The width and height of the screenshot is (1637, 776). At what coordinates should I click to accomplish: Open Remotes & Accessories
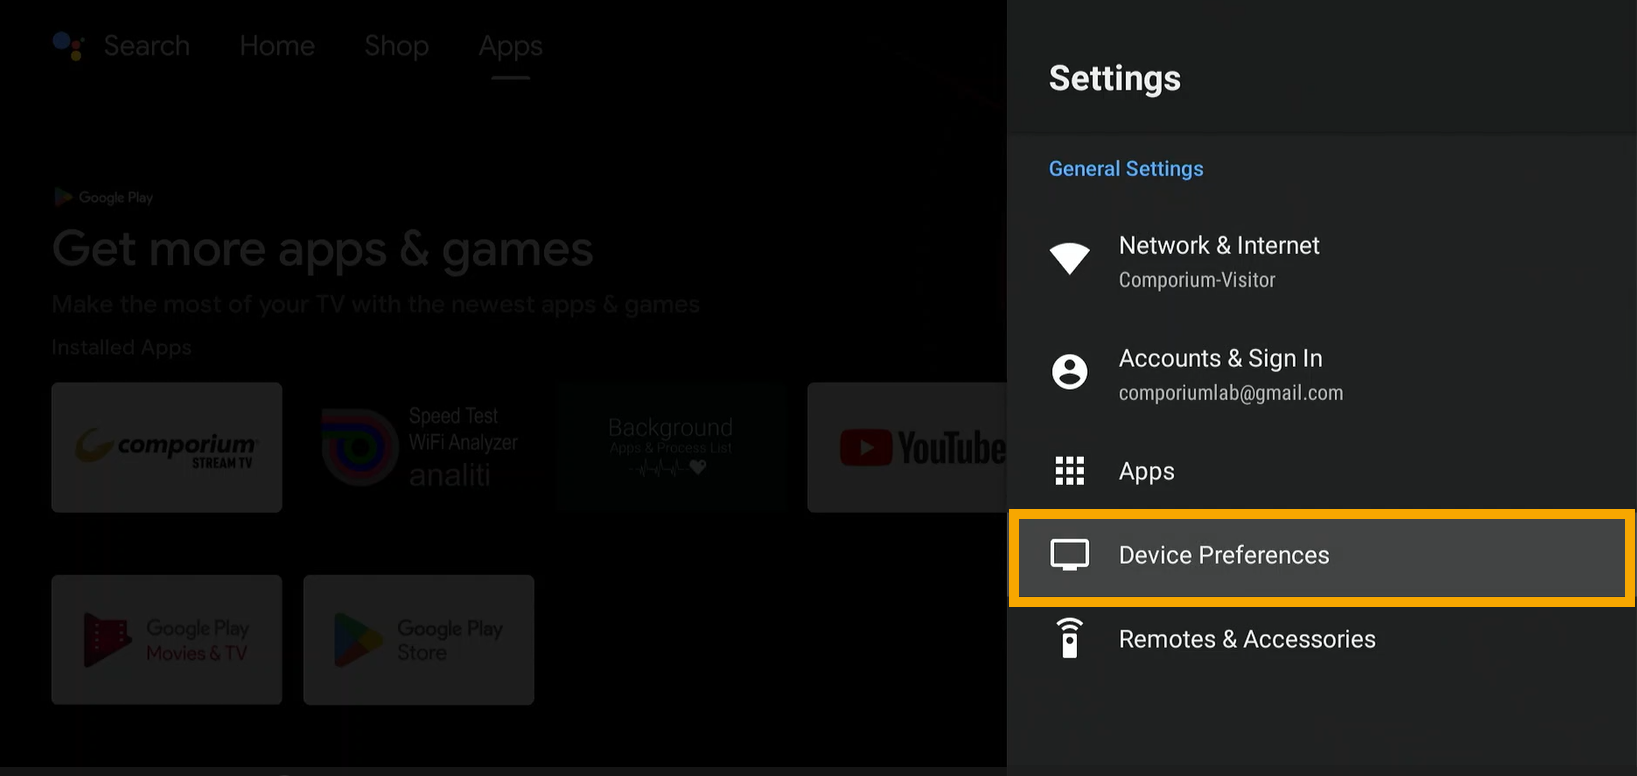point(1322,639)
